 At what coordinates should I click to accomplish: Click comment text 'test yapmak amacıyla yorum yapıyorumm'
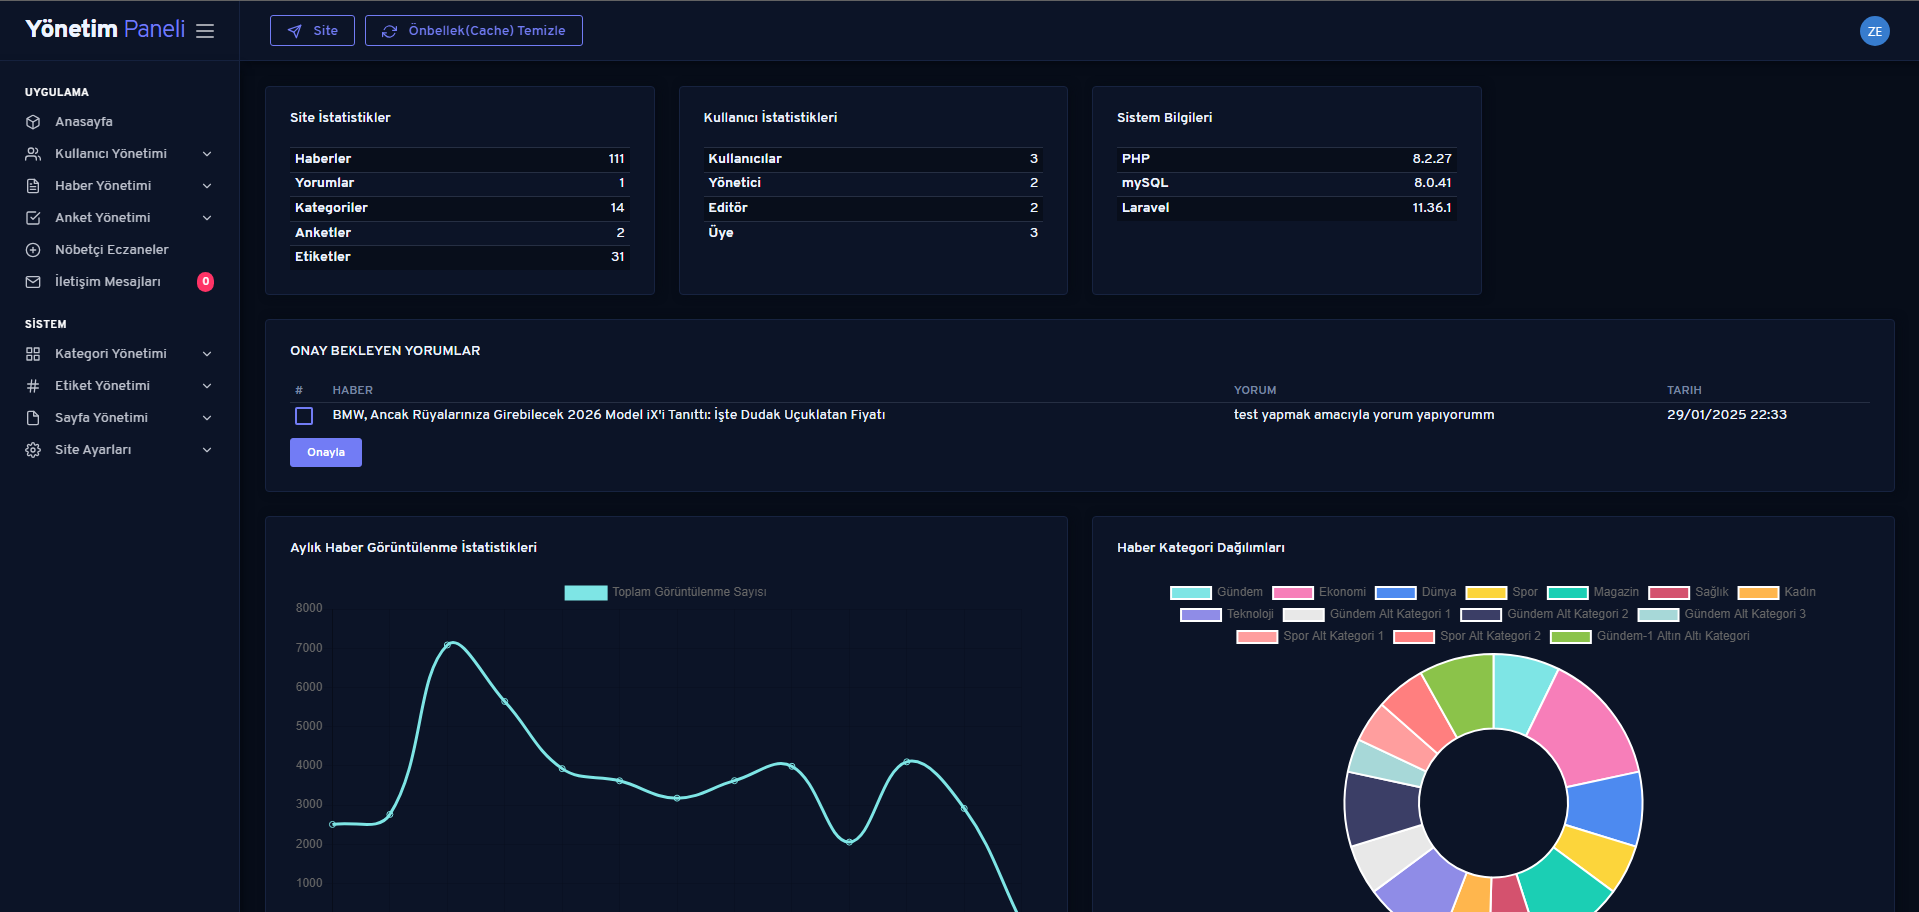[x=1364, y=415]
